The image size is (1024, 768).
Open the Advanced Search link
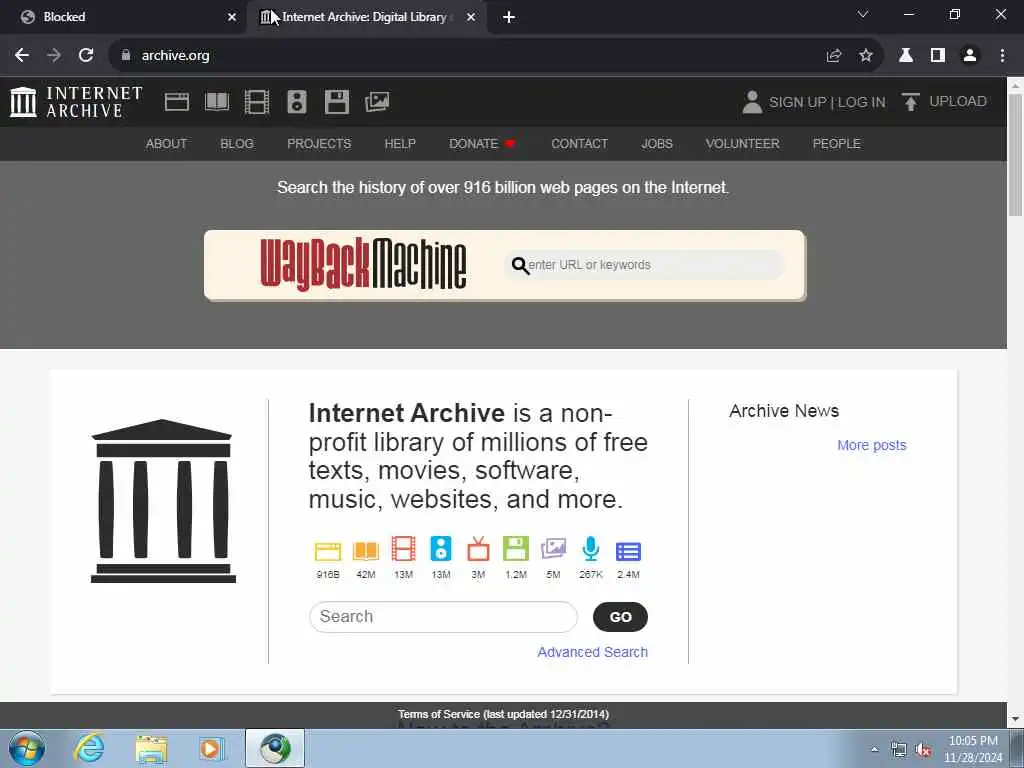[x=592, y=652]
